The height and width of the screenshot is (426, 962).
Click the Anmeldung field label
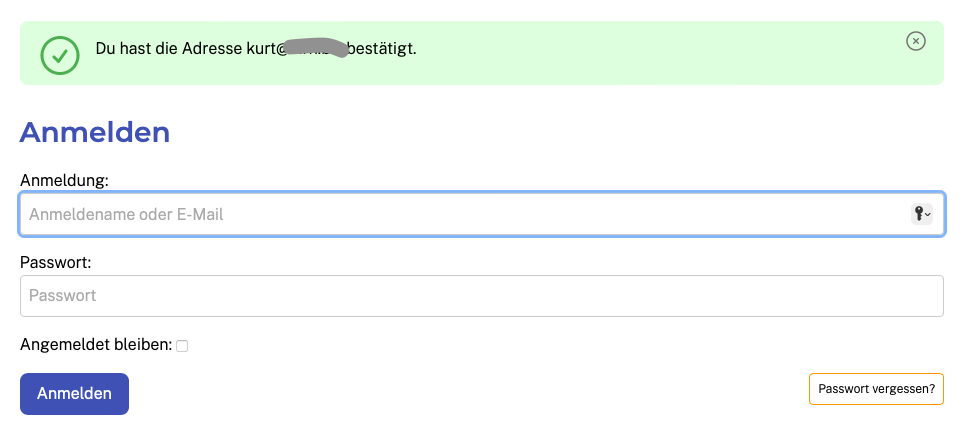pyautogui.click(x=64, y=179)
